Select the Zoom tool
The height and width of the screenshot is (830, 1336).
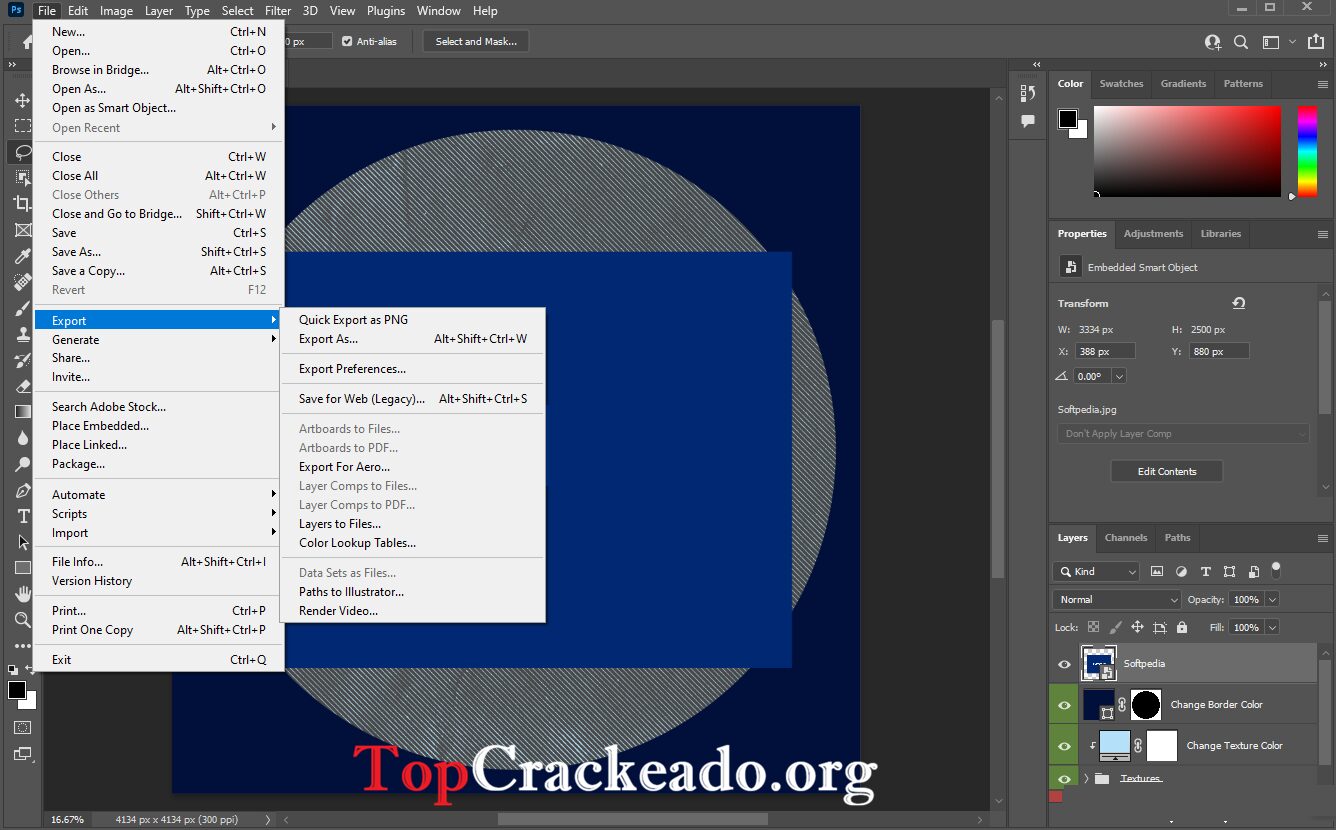click(x=22, y=619)
